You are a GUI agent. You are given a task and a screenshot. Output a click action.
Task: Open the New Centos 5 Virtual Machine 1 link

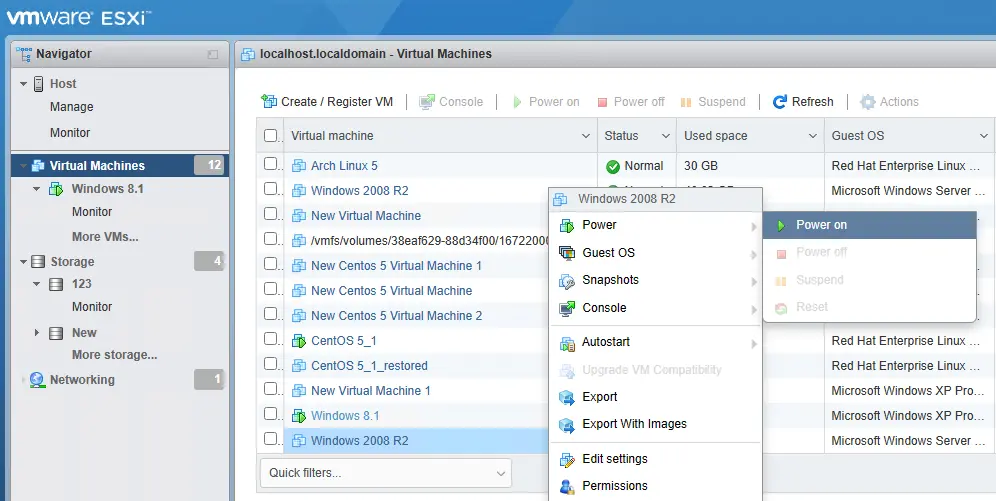pos(396,266)
